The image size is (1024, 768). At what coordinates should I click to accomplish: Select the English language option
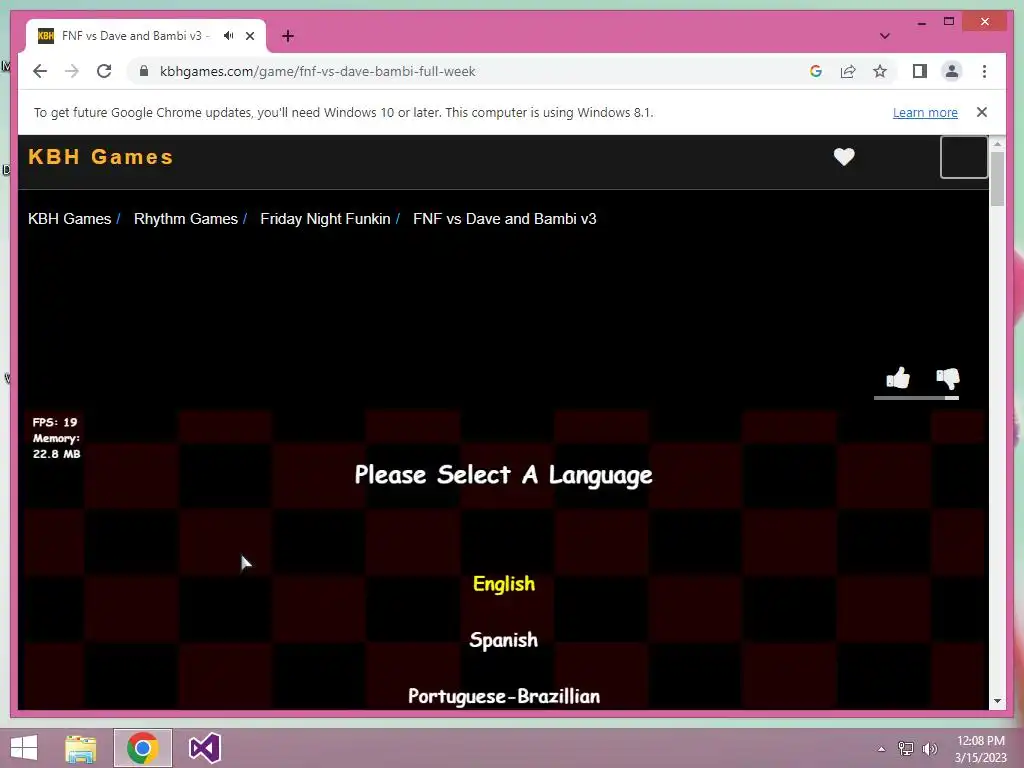(504, 584)
